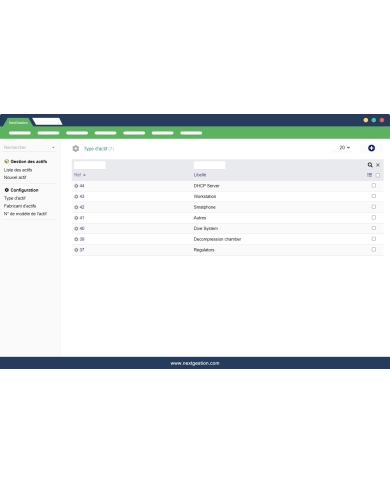
Task: Click the gear icon beside row 43
Action: click(x=76, y=197)
